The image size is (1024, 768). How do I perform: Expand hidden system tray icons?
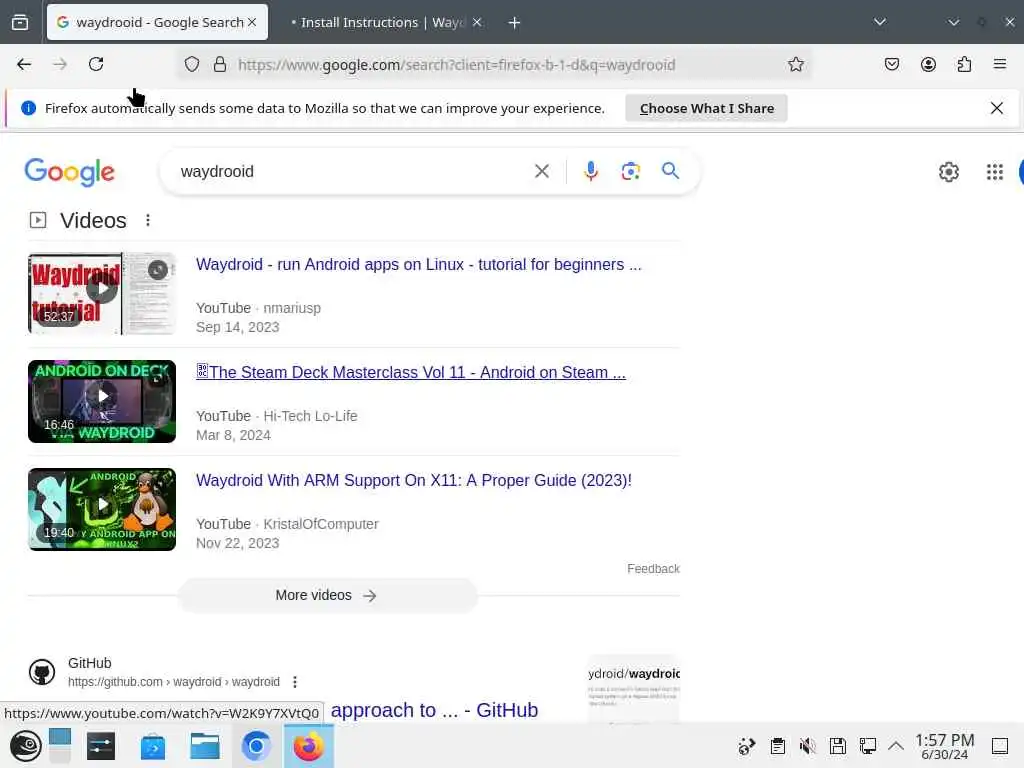896,746
